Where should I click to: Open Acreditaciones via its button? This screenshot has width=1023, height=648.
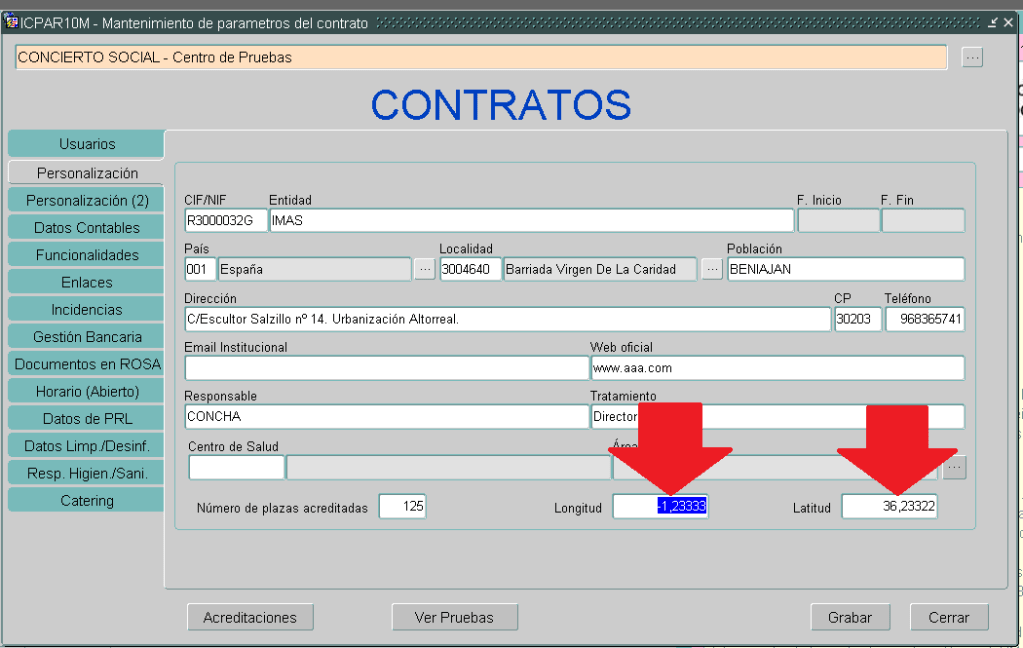pyautogui.click(x=250, y=618)
